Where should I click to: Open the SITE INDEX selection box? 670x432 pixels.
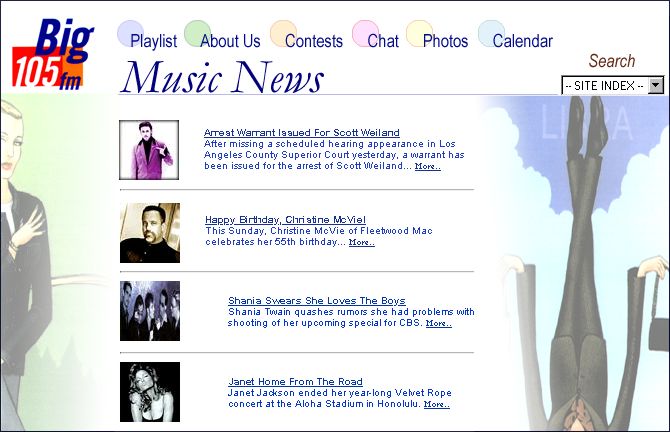coord(613,85)
